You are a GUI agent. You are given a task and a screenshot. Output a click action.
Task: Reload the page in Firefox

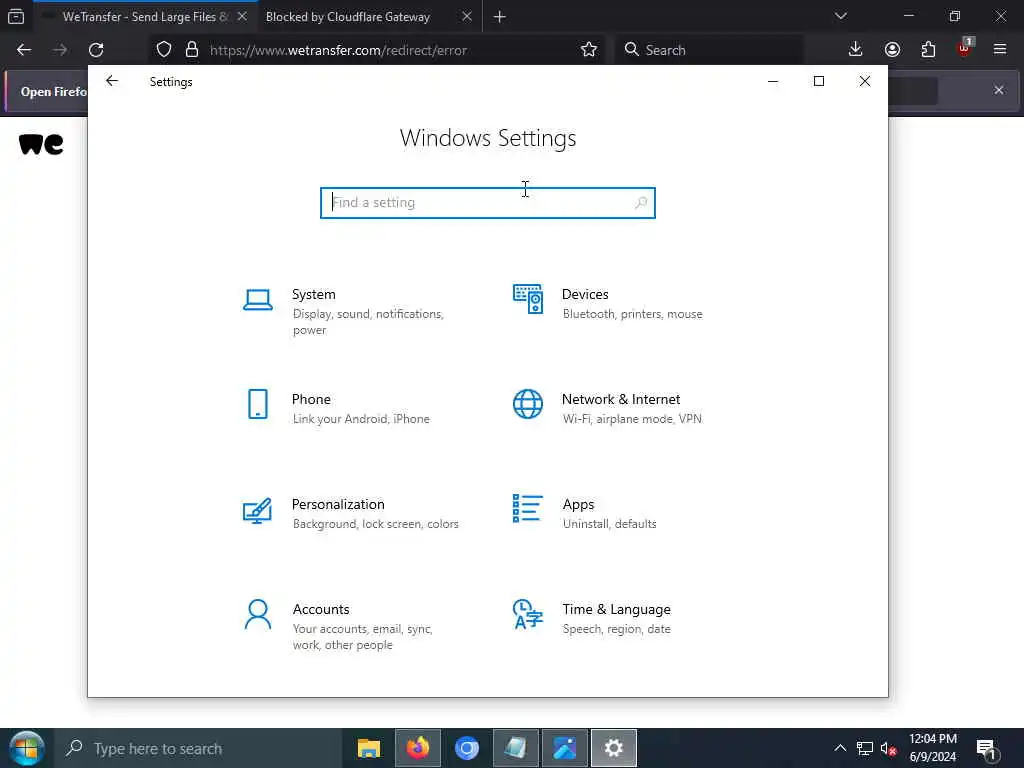[x=96, y=50]
